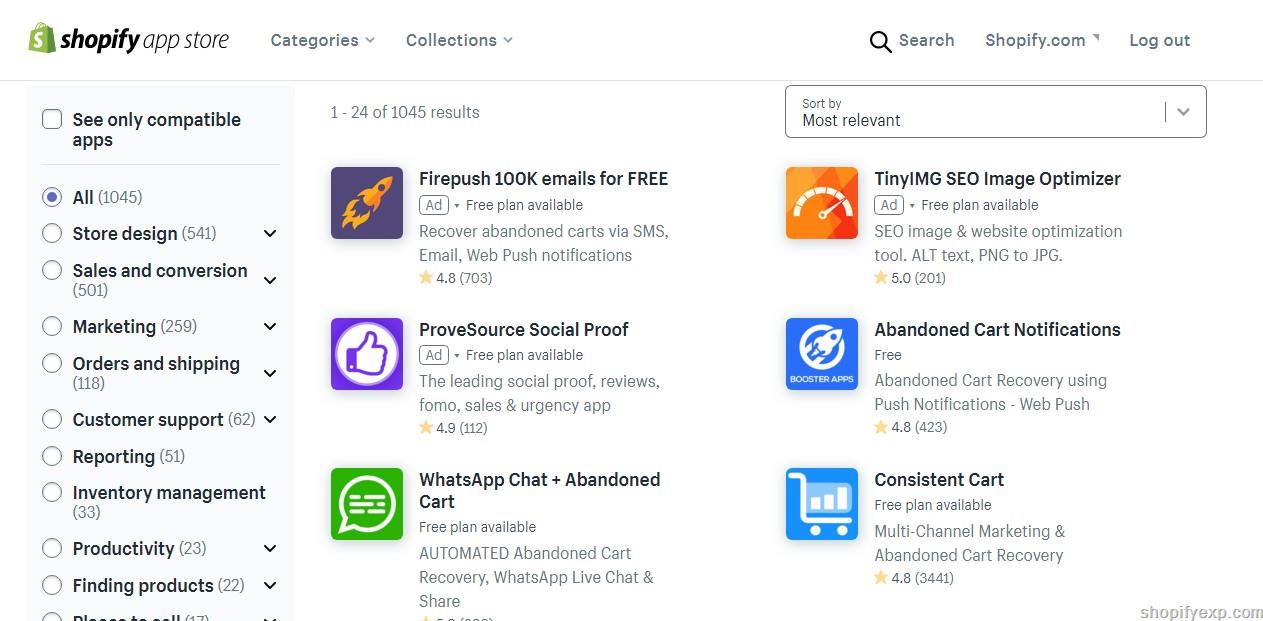Screen dimensions: 1263x621
Task: Select the Store design radio button
Action: (52, 233)
